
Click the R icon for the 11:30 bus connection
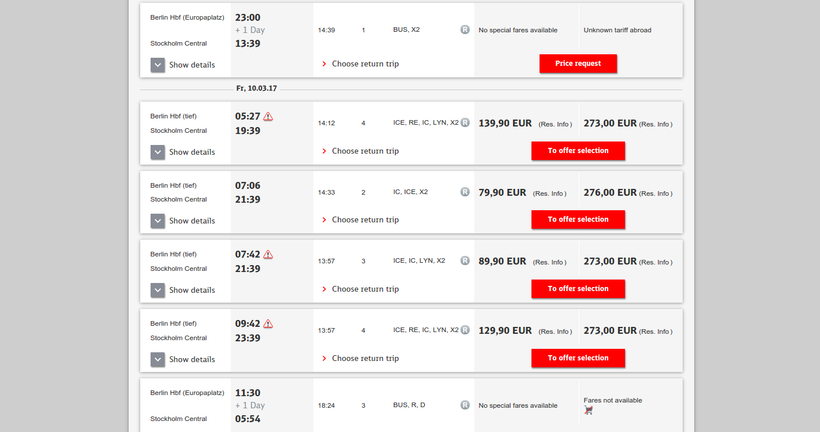click(465, 405)
